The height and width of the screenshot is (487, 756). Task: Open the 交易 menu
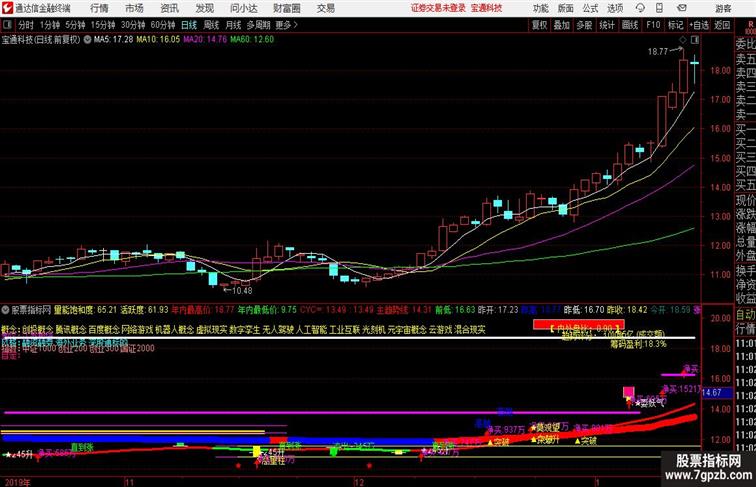tap(325, 8)
